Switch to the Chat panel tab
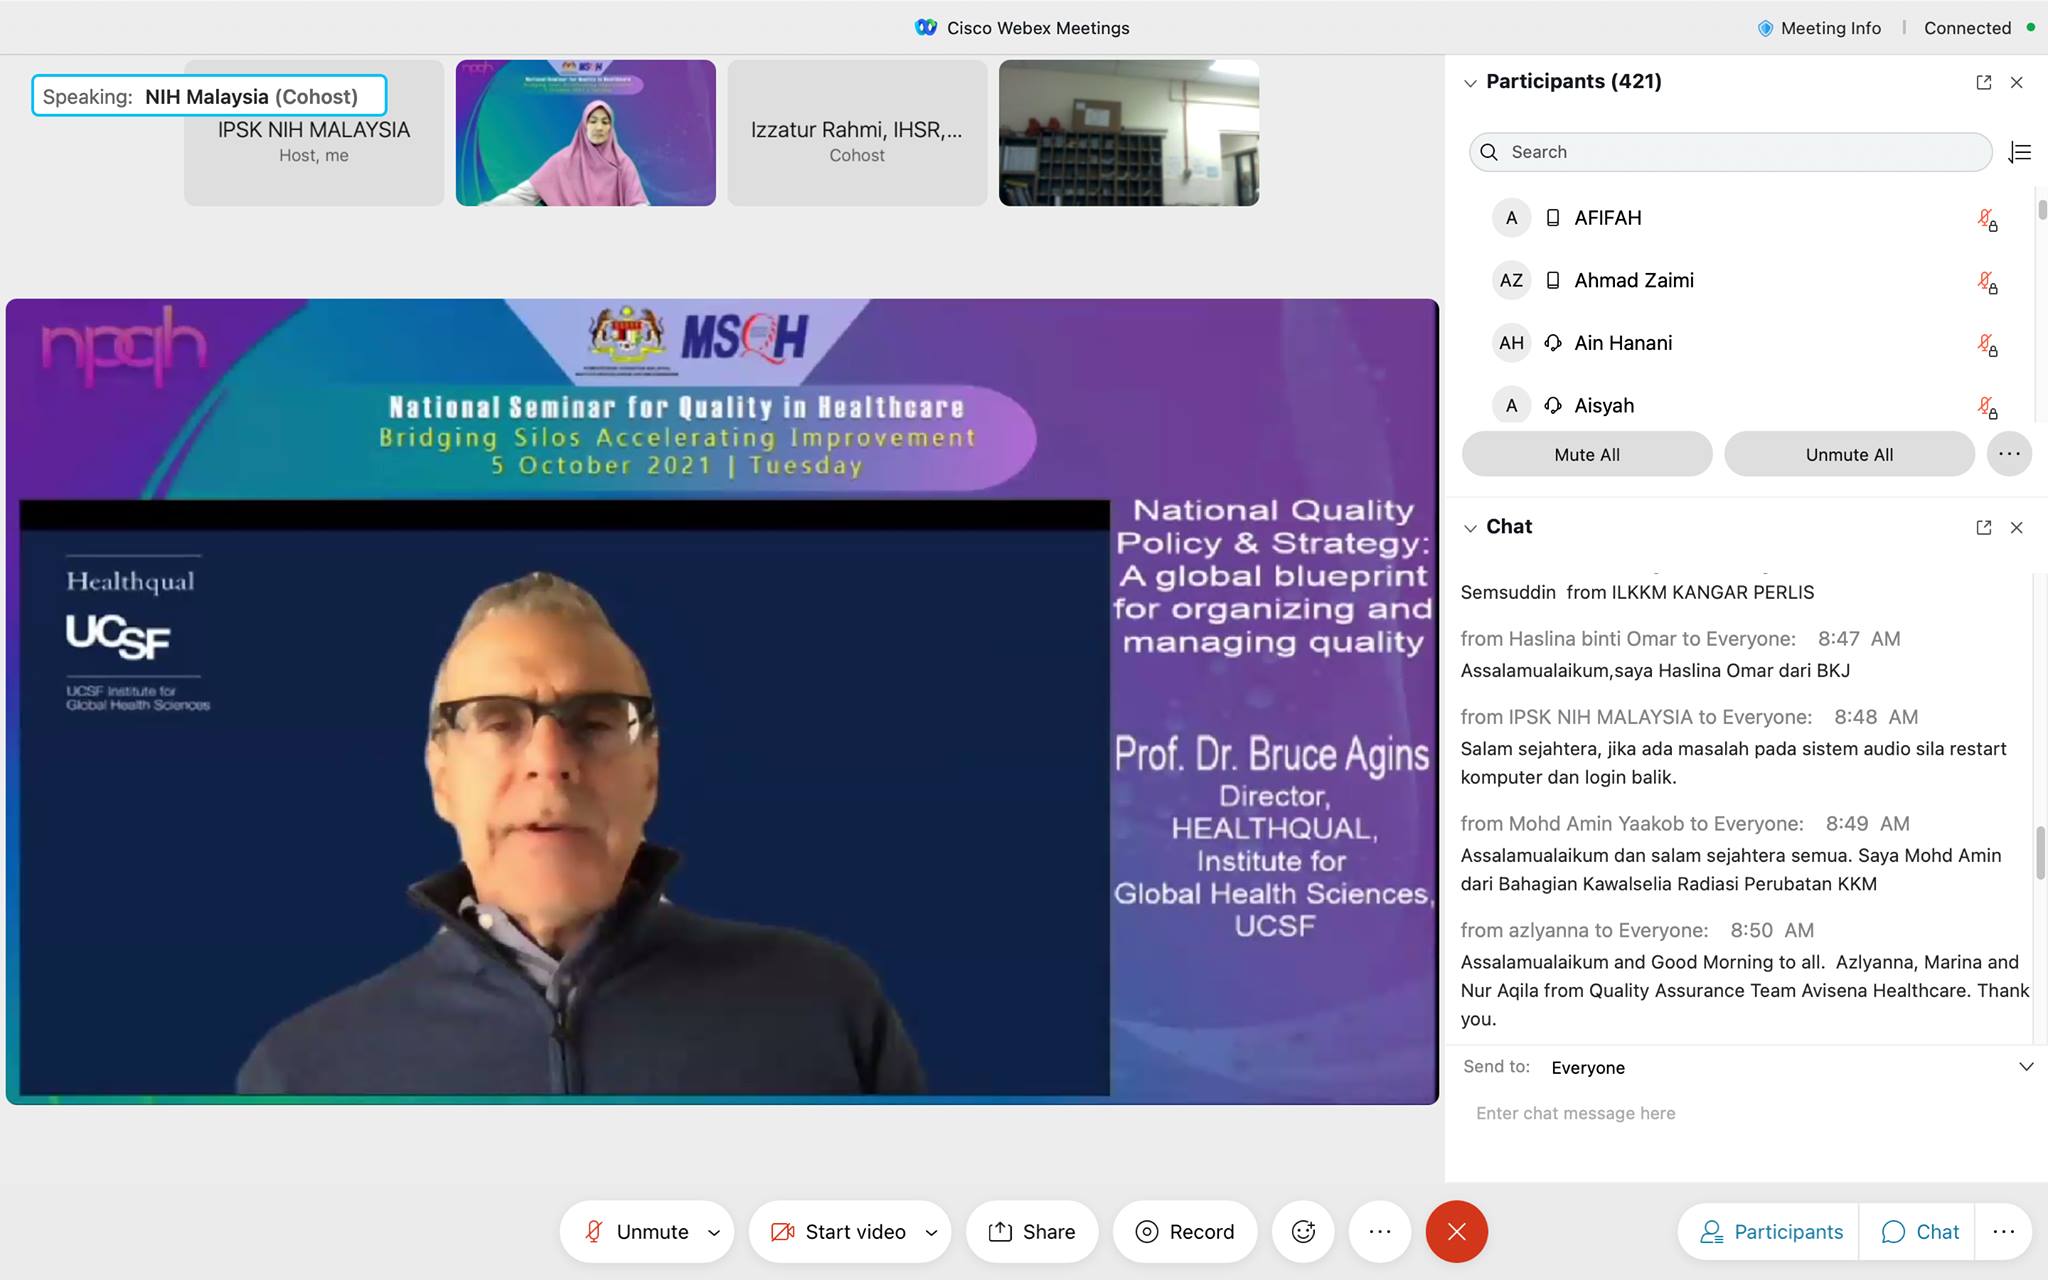The height and width of the screenshot is (1280, 2048). tap(1920, 1231)
